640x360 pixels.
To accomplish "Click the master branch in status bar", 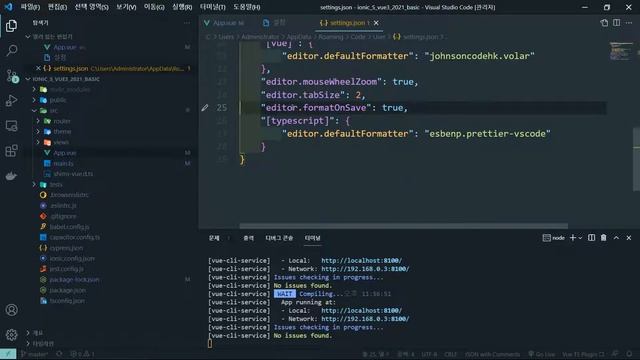I will pos(34,354).
